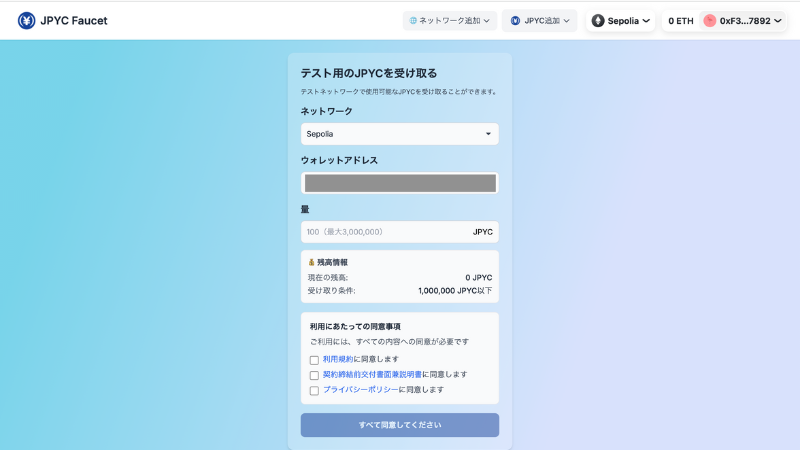Viewport: 800px width, 450px height.
Task: Click the JPYC unit label in amount field
Action: 482,232
